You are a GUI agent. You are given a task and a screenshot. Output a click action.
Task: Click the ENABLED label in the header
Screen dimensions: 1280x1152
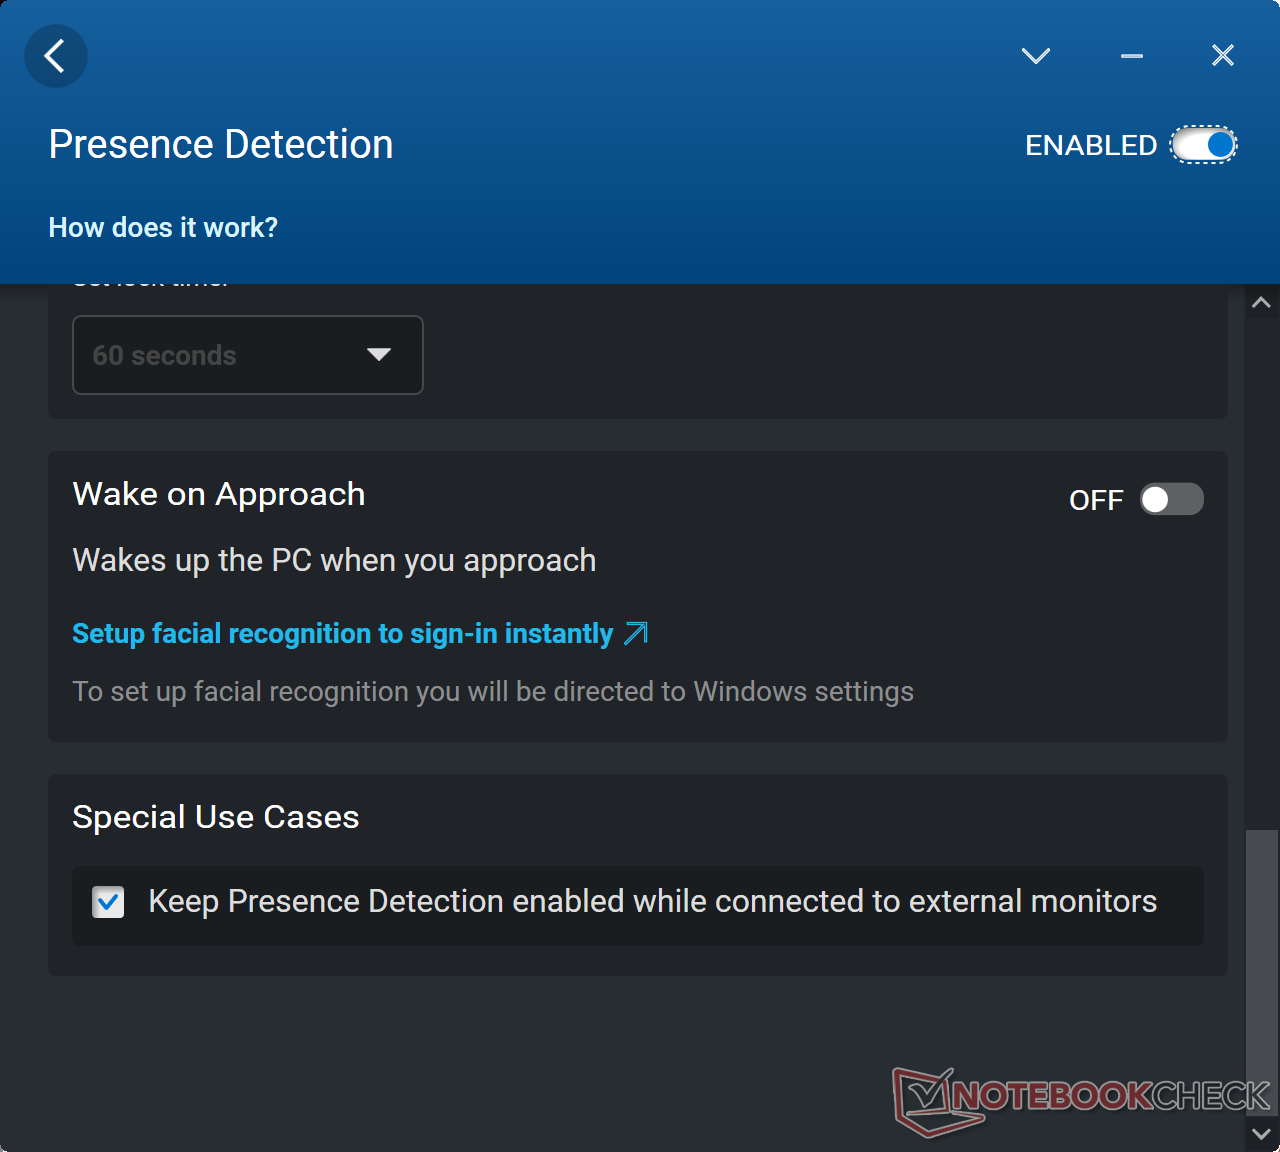tap(1091, 146)
